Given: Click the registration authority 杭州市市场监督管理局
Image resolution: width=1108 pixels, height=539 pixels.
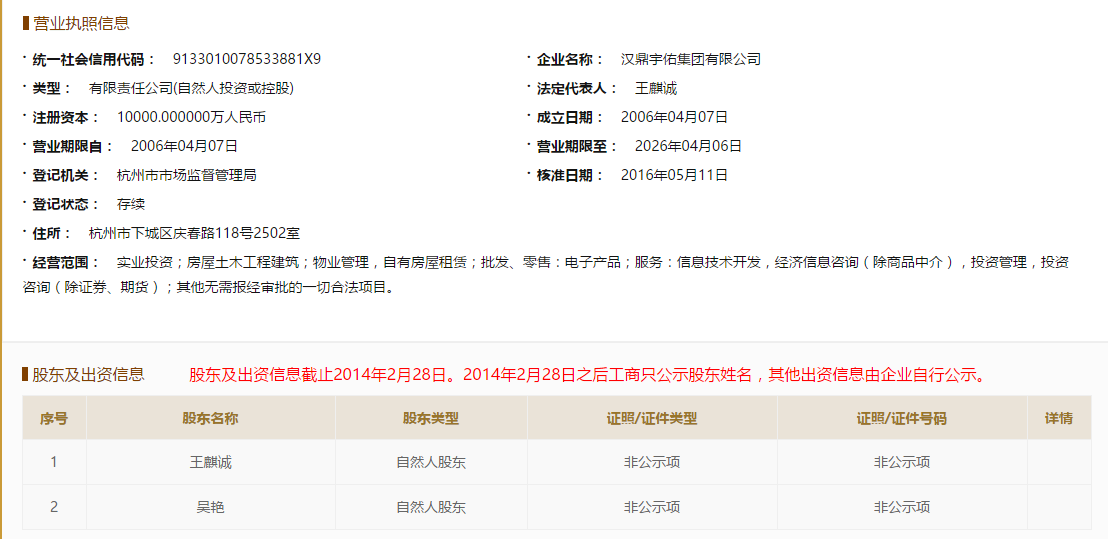Looking at the screenshot, I should 187,175.
